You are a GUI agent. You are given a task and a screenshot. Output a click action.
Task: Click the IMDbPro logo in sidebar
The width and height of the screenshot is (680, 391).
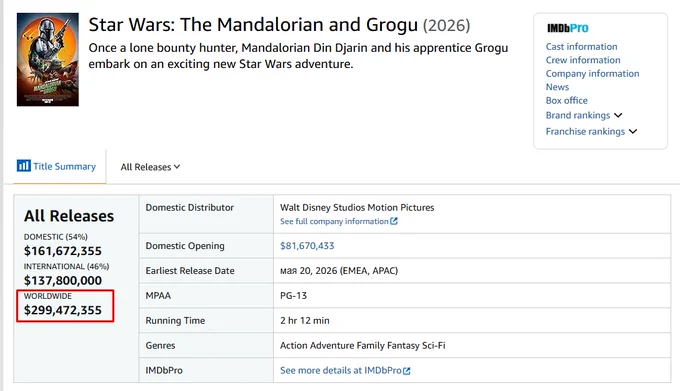[567, 28]
